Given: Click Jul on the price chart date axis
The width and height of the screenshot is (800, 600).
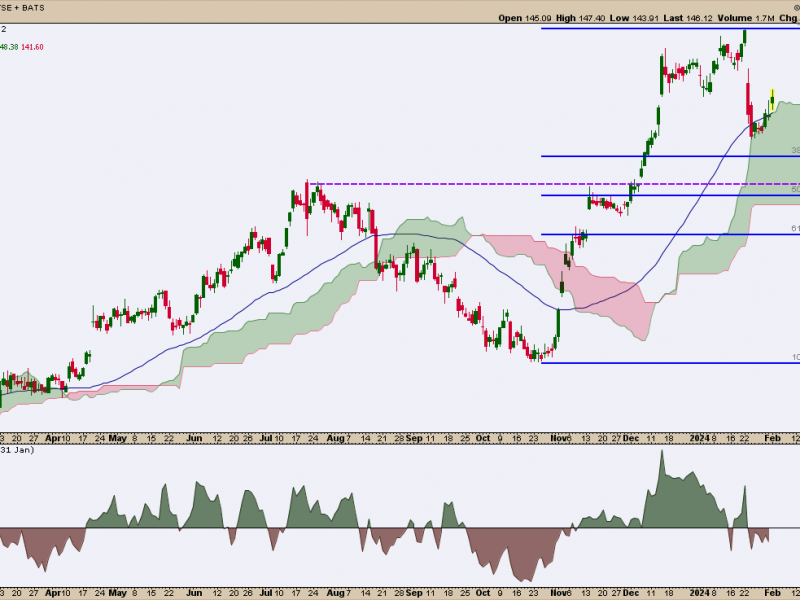Looking at the screenshot, I should 266,438.
